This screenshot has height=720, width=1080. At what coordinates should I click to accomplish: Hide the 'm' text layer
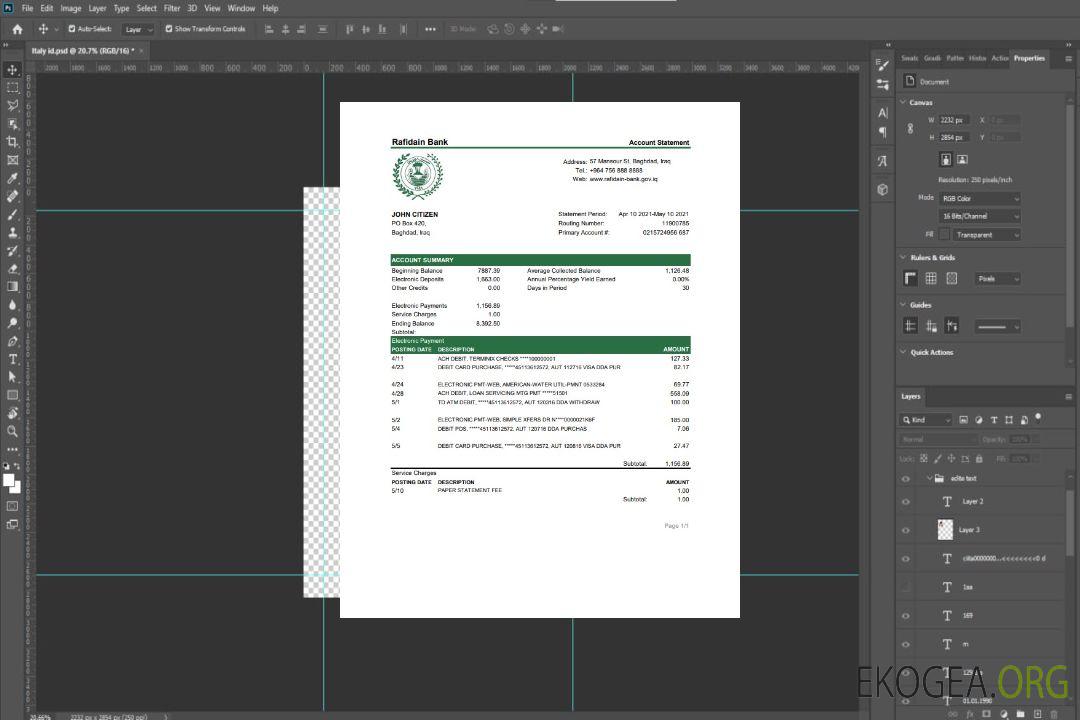point(906,644)
